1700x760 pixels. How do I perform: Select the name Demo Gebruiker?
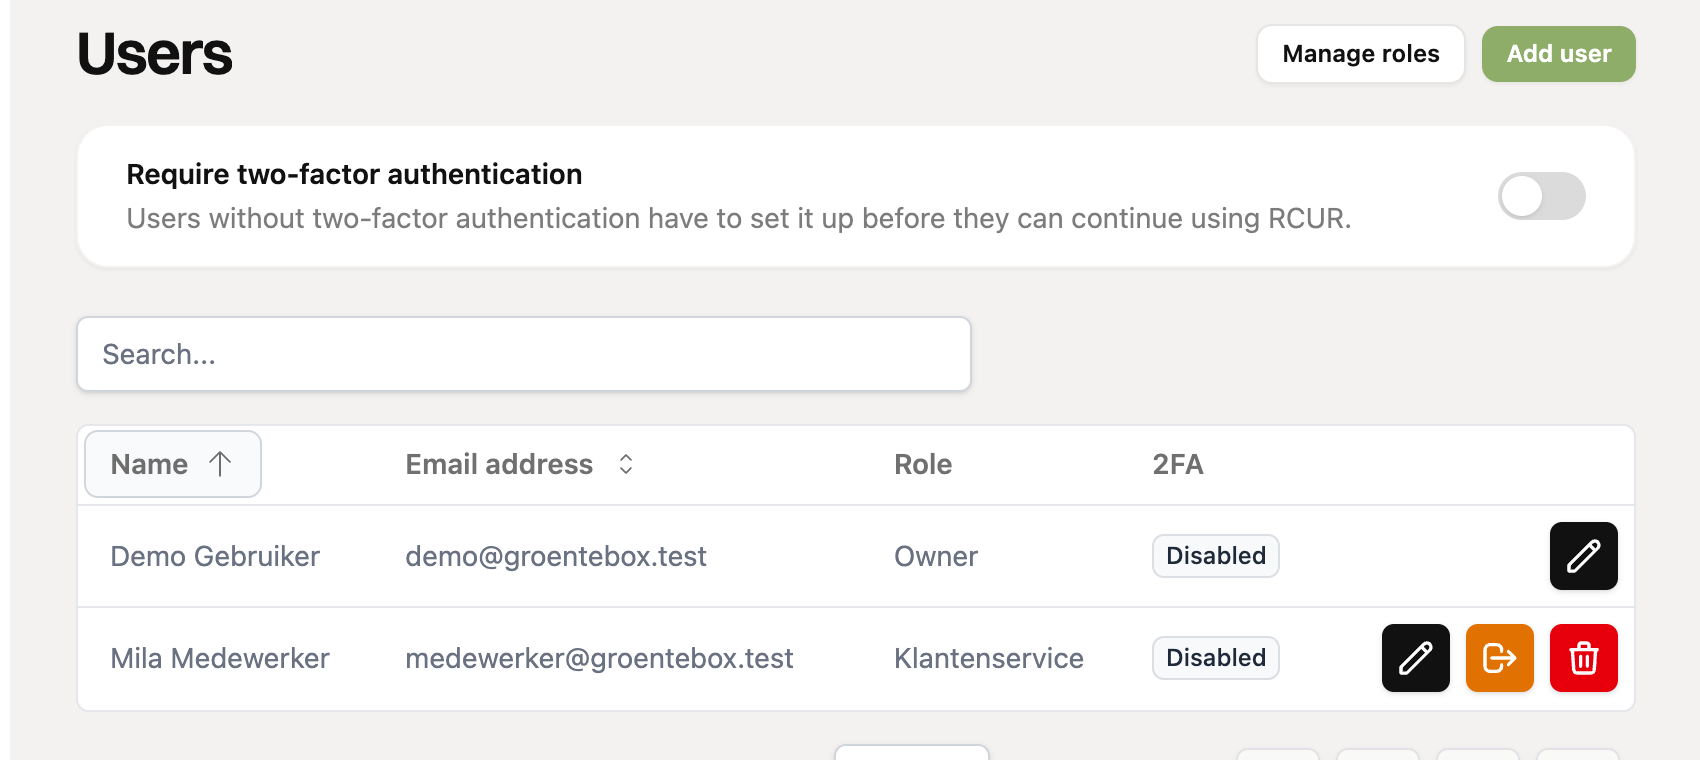(215, 556)
